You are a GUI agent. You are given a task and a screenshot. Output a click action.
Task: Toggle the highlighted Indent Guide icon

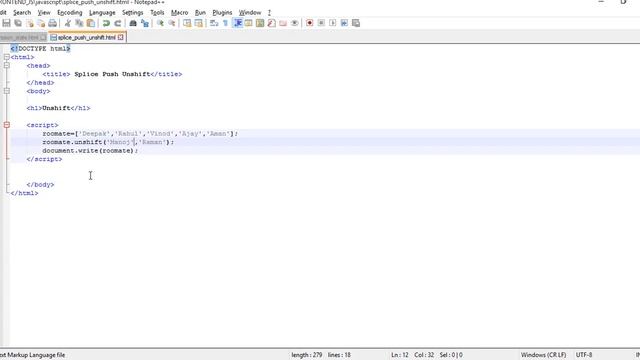pos(238,23)
